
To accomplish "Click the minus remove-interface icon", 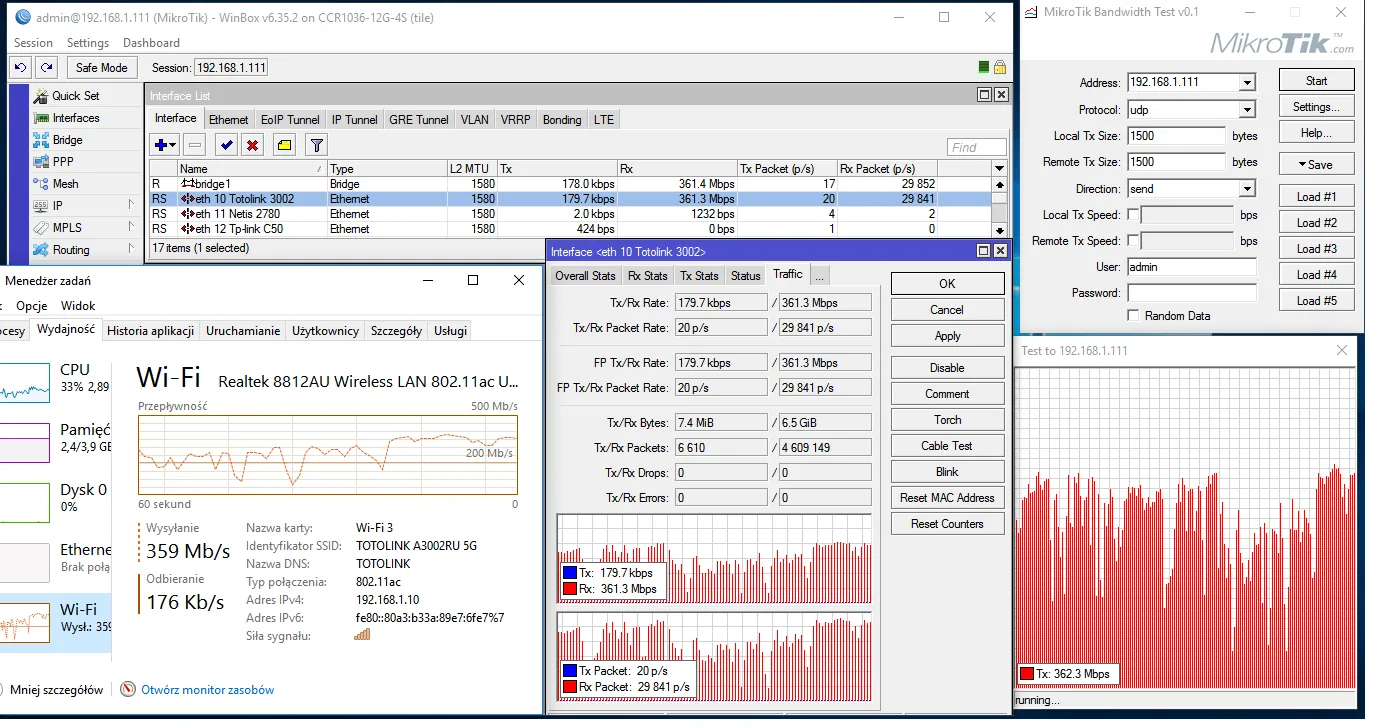I will pyautogui.click(x=195, y=145).
